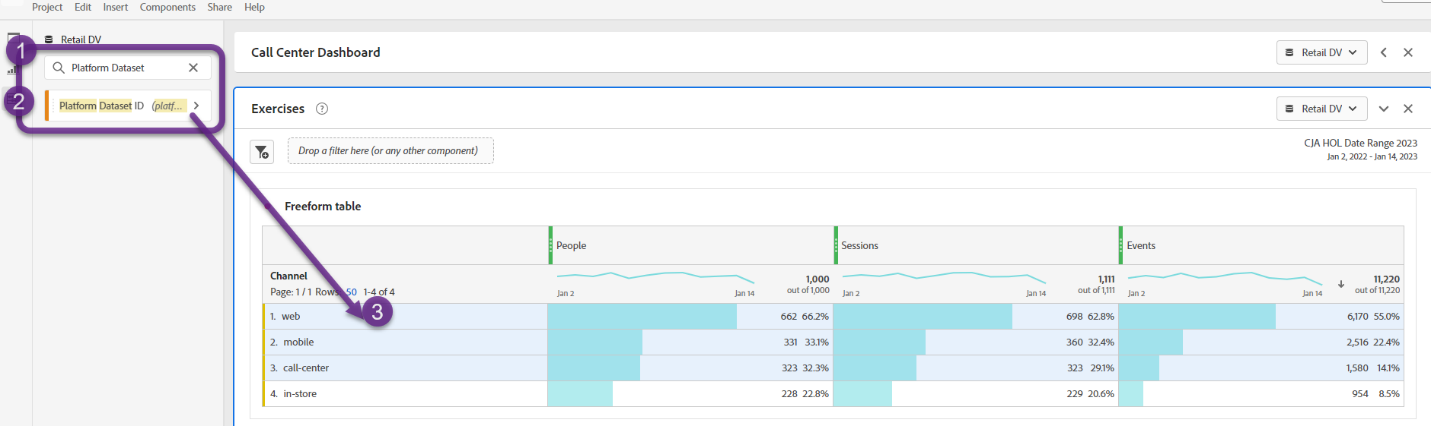The width and height of the screenshot is (1431, 426).
Task: Expand the Call Center Dashboard panel arrow
Action: [1383, 52]
